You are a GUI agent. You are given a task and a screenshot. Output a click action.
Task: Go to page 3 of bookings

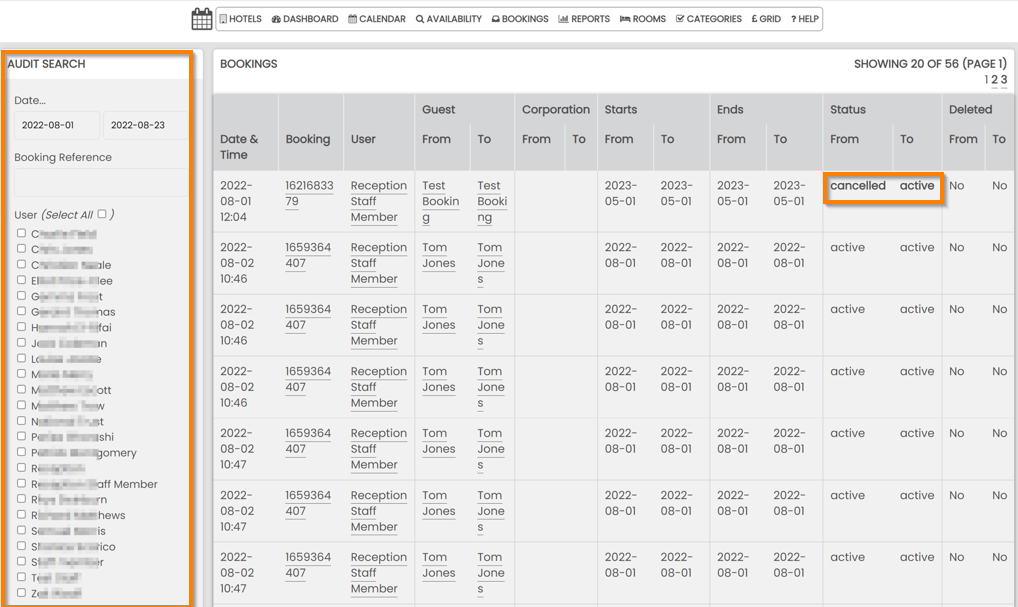[x=1004, y=80]
